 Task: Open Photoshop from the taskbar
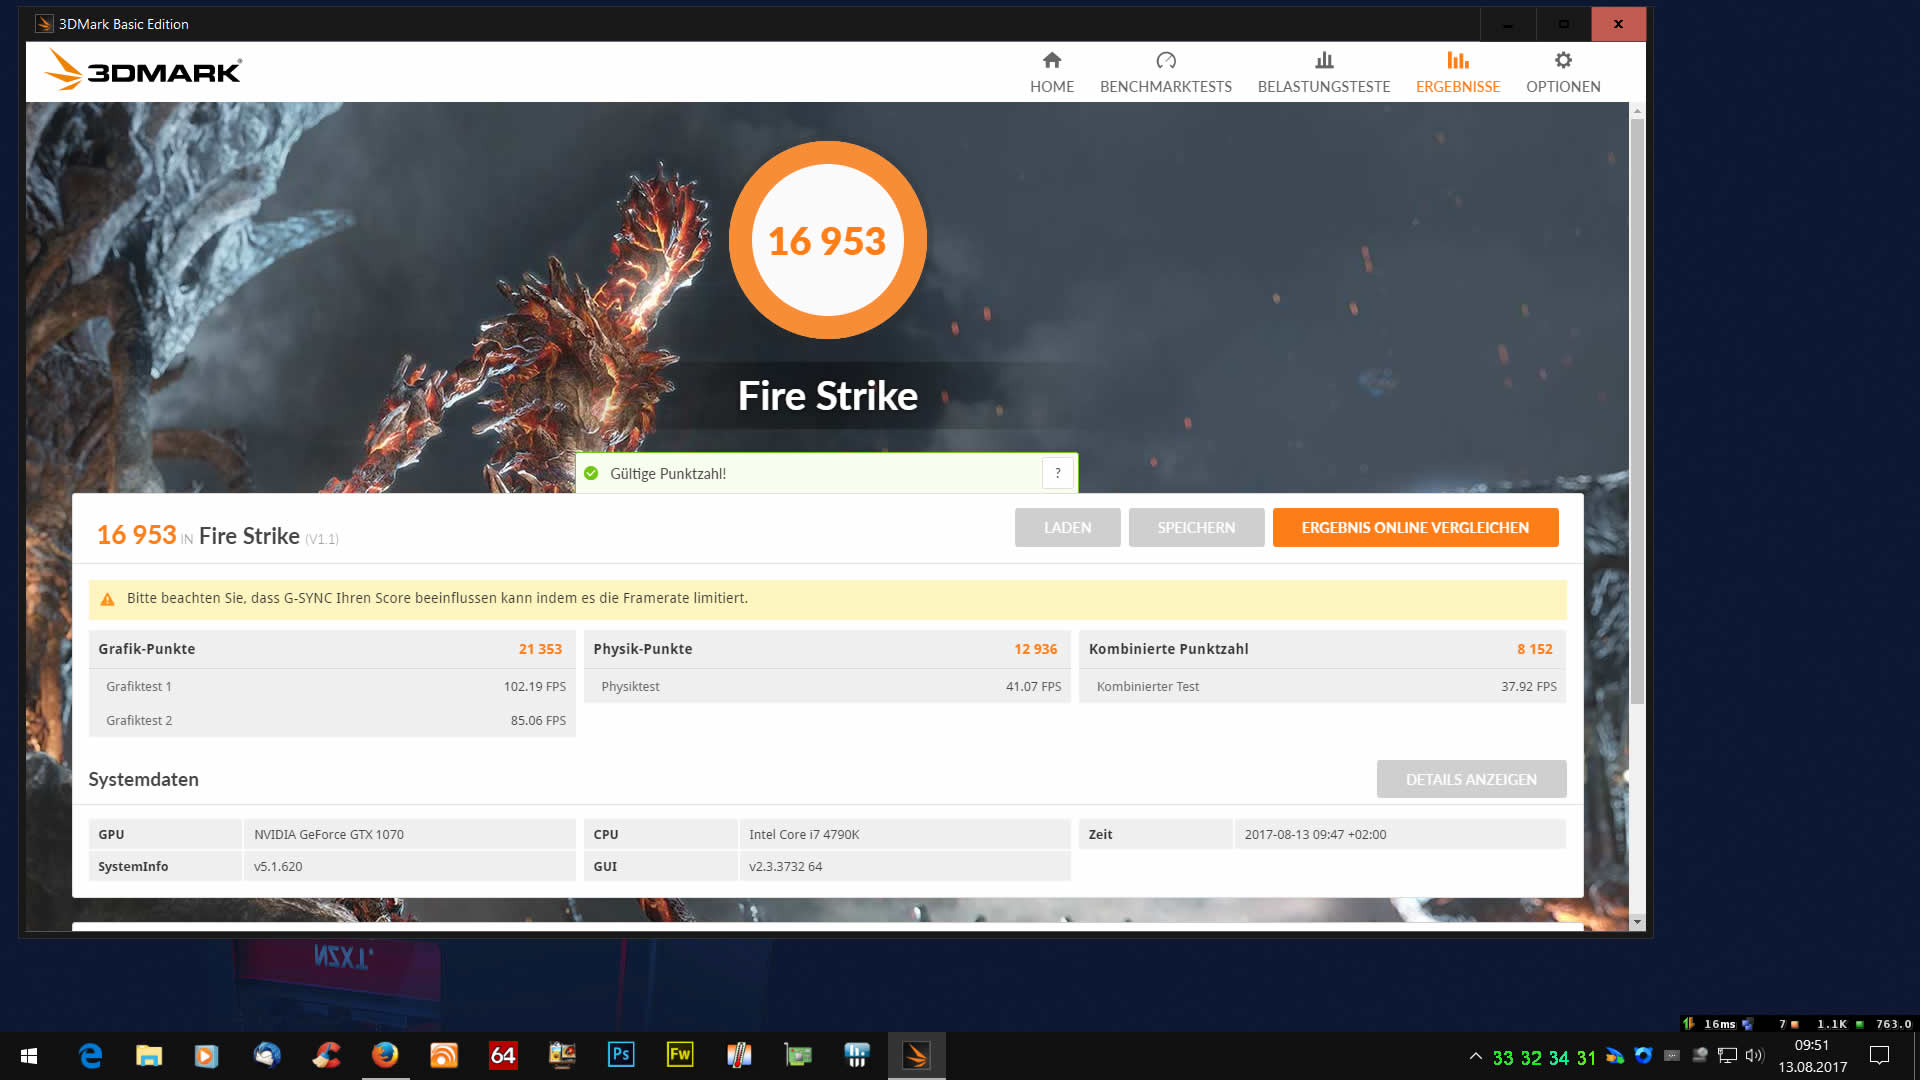point(621,1055)
